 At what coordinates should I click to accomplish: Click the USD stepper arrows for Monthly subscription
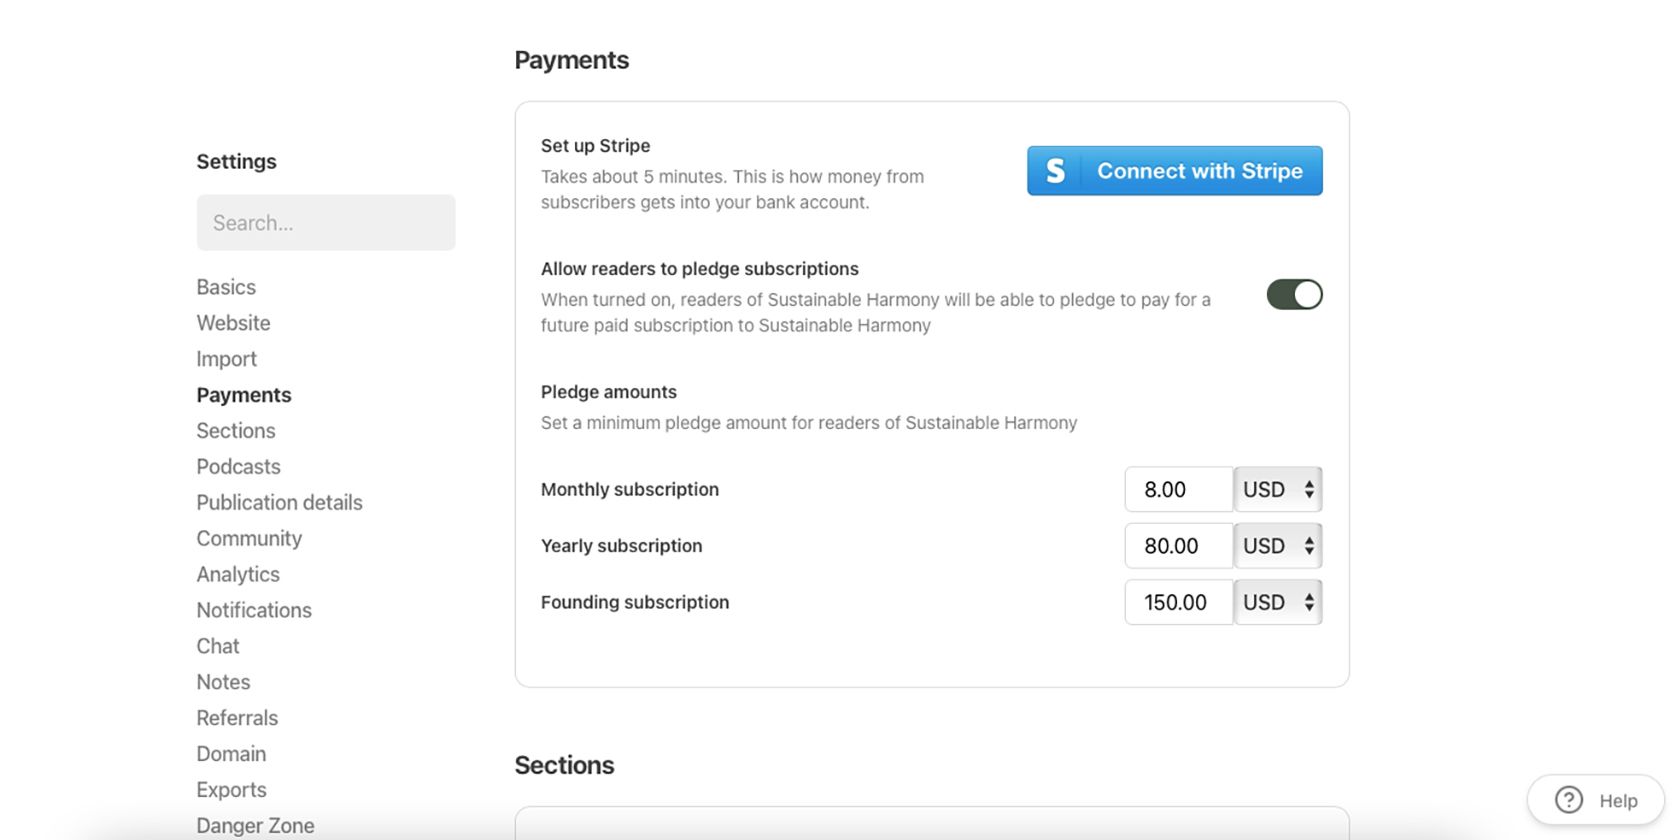1308,489
